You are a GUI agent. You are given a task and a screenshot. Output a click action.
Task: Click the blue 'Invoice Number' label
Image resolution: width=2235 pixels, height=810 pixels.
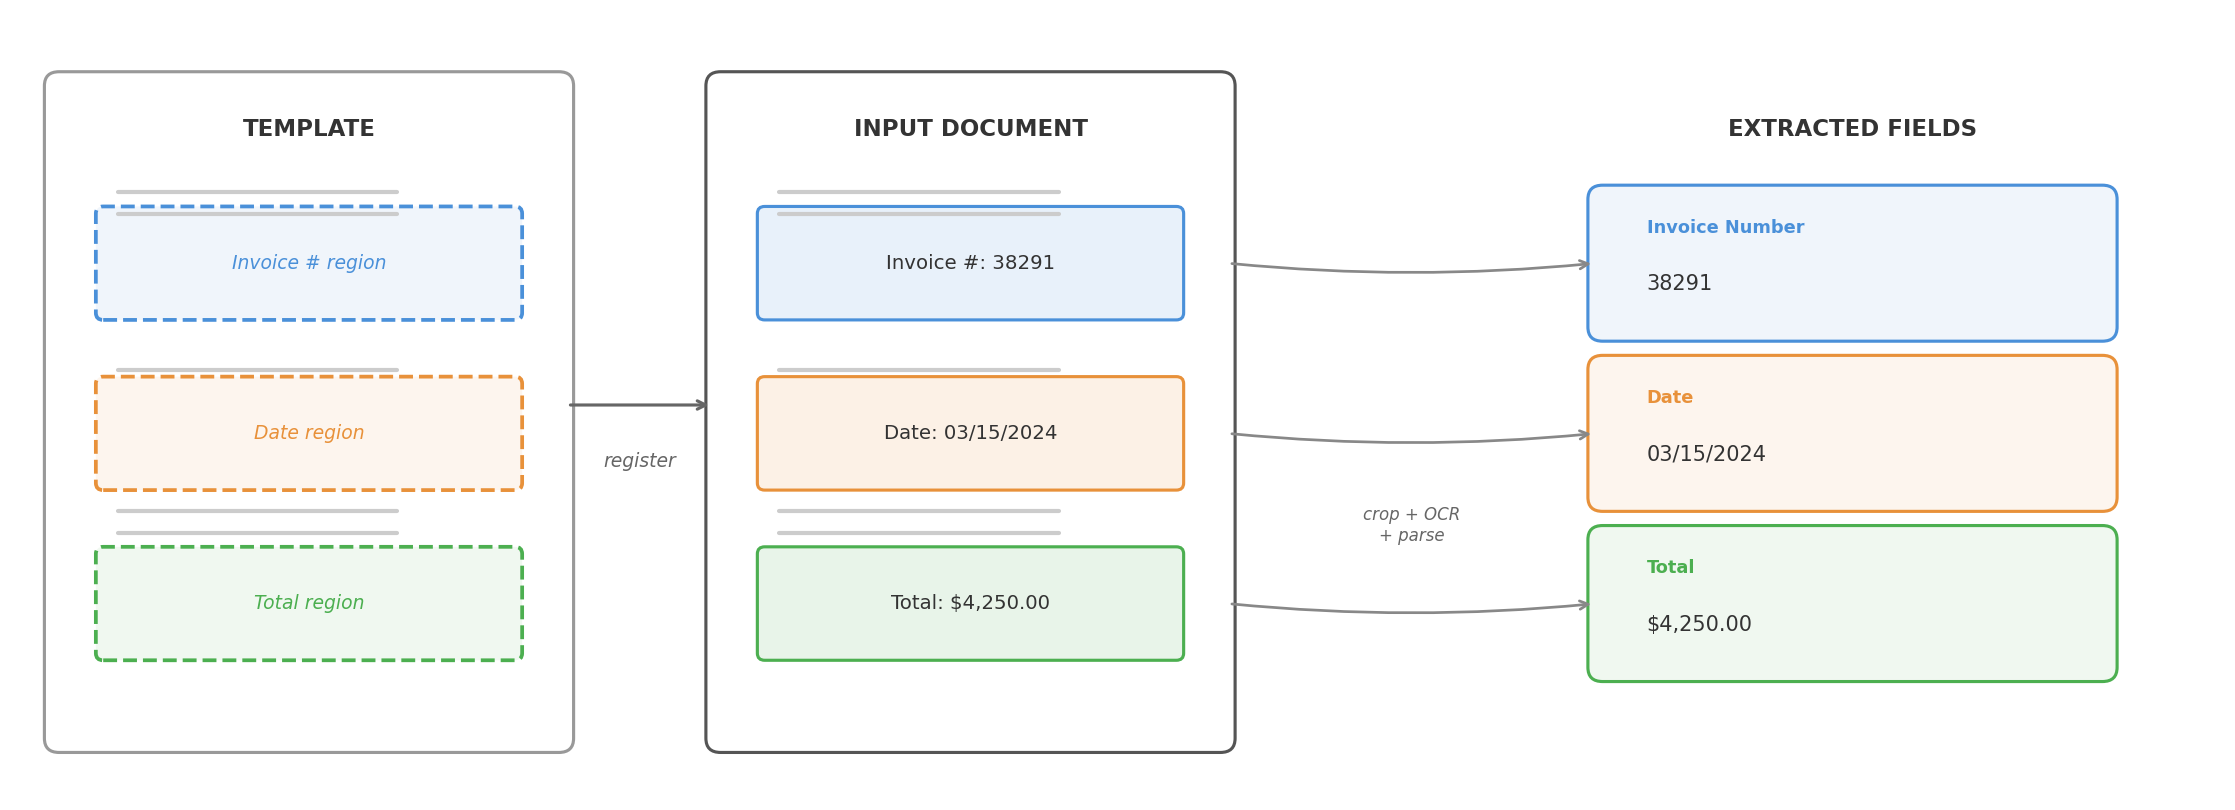coord(1725,228)
